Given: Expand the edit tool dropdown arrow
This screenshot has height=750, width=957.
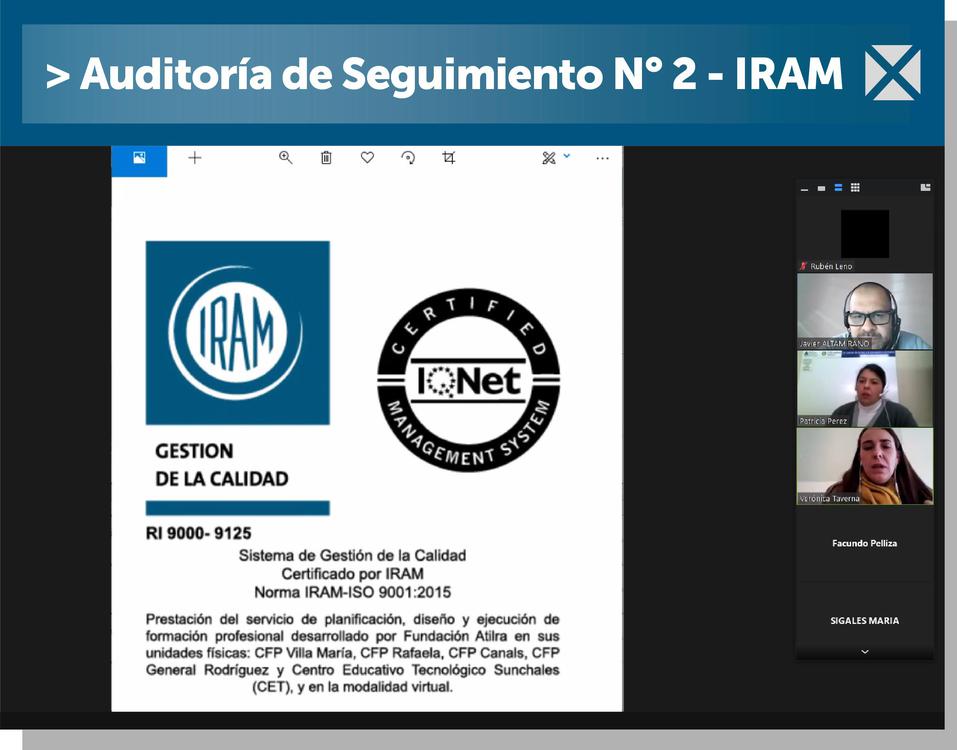Looking at the screenshot, I should point(567,156).
